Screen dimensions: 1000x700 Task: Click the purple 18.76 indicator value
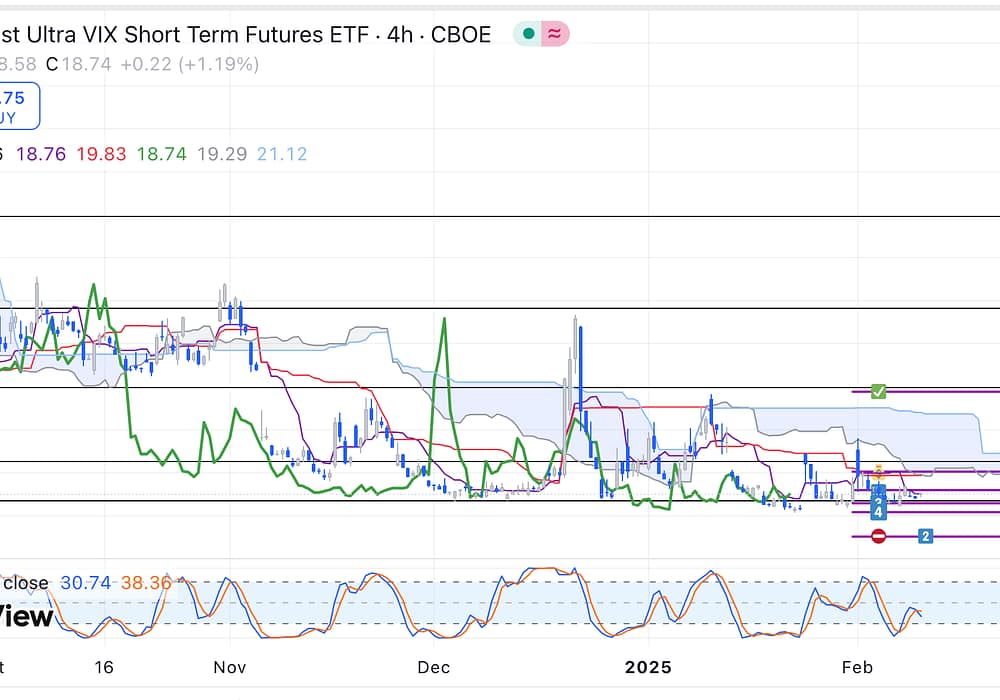41,154
